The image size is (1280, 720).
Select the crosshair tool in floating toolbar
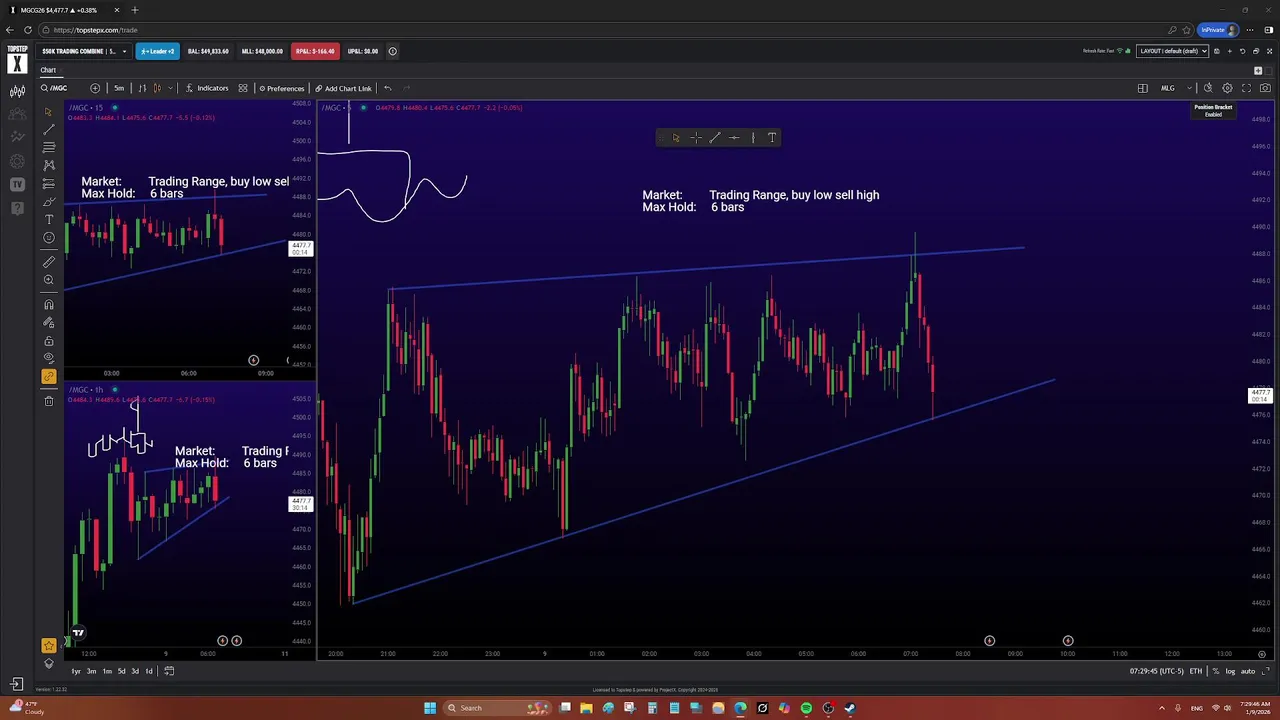[x=695, y=138]
